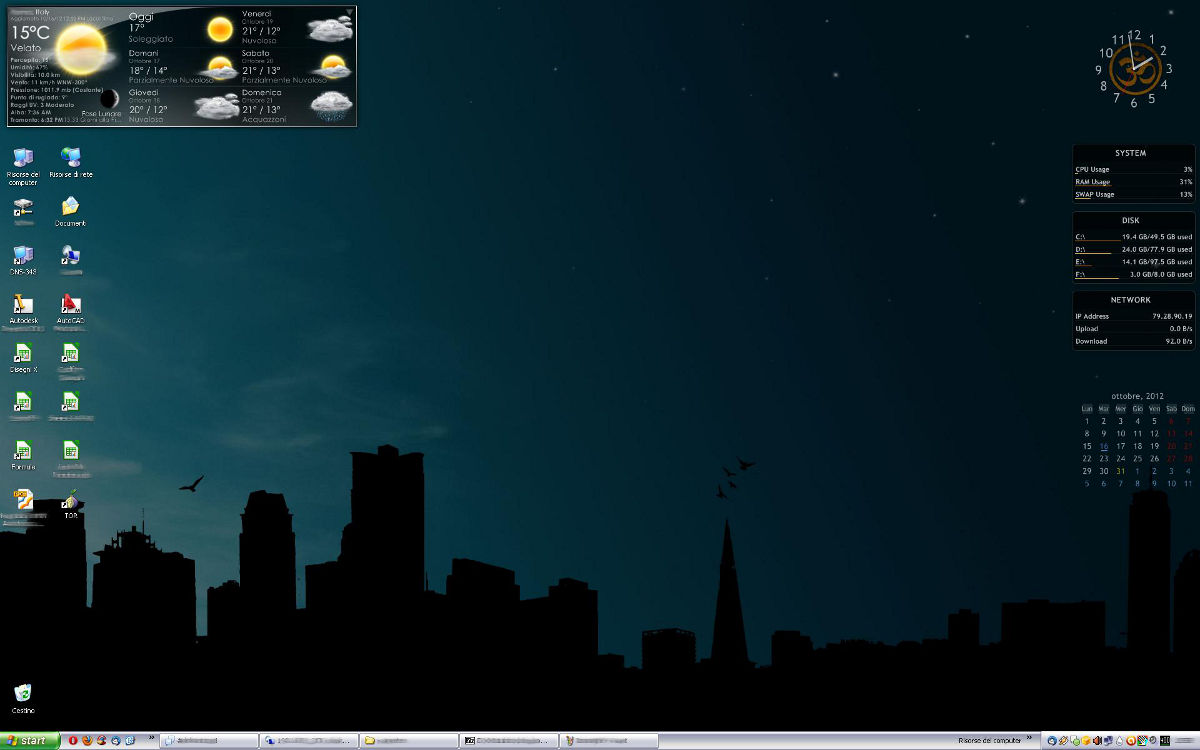Open the weather widget dropdown arrow
This screenshot has height=750, width=1200.
(349, 12)
